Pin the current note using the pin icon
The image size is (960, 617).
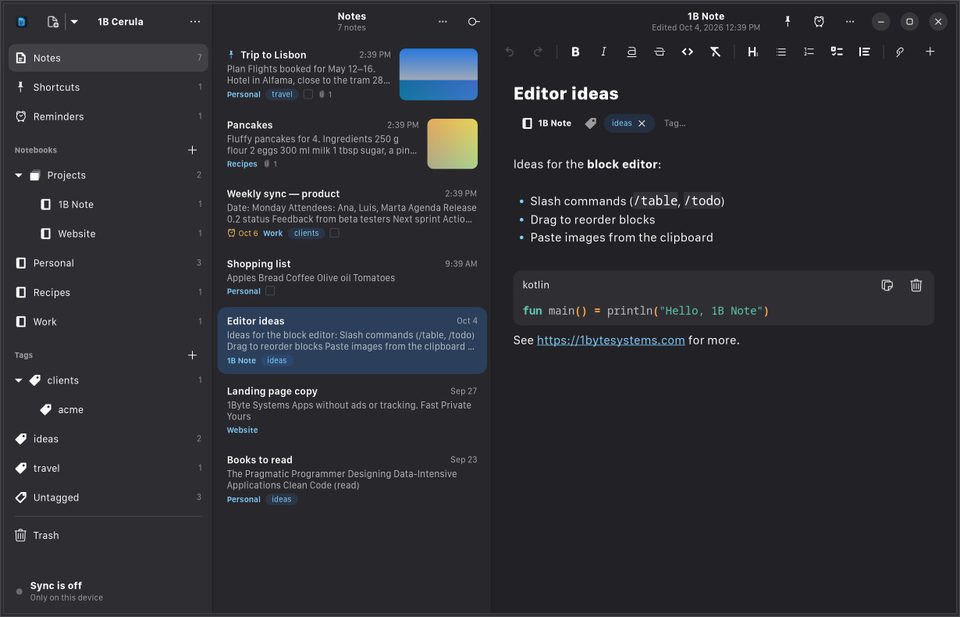[788, 21]
